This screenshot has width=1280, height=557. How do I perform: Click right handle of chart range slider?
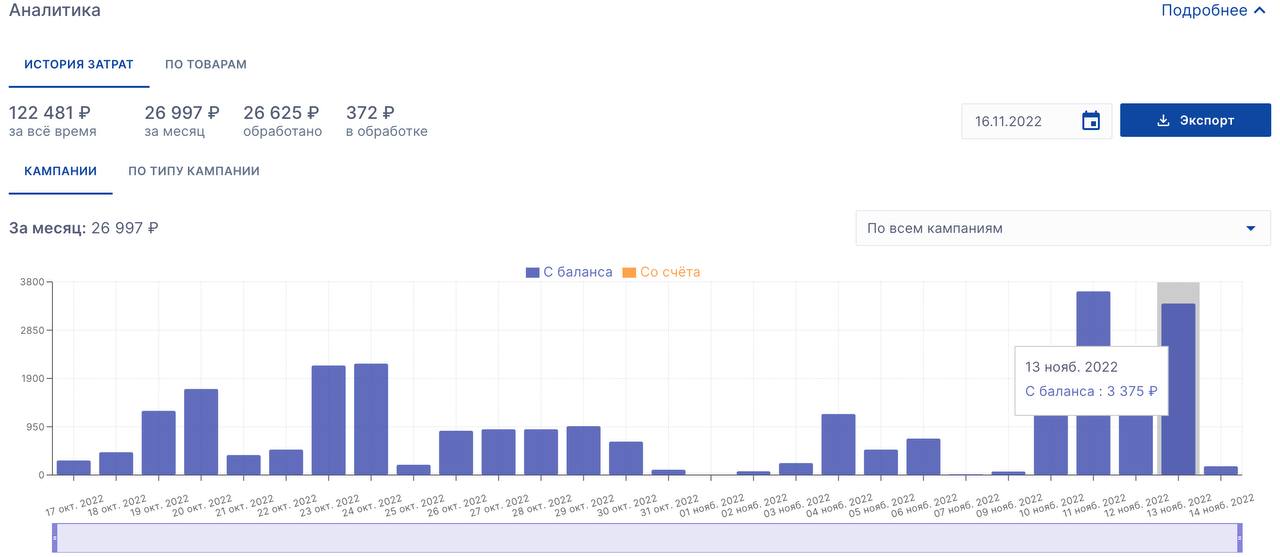[1240, 537]
